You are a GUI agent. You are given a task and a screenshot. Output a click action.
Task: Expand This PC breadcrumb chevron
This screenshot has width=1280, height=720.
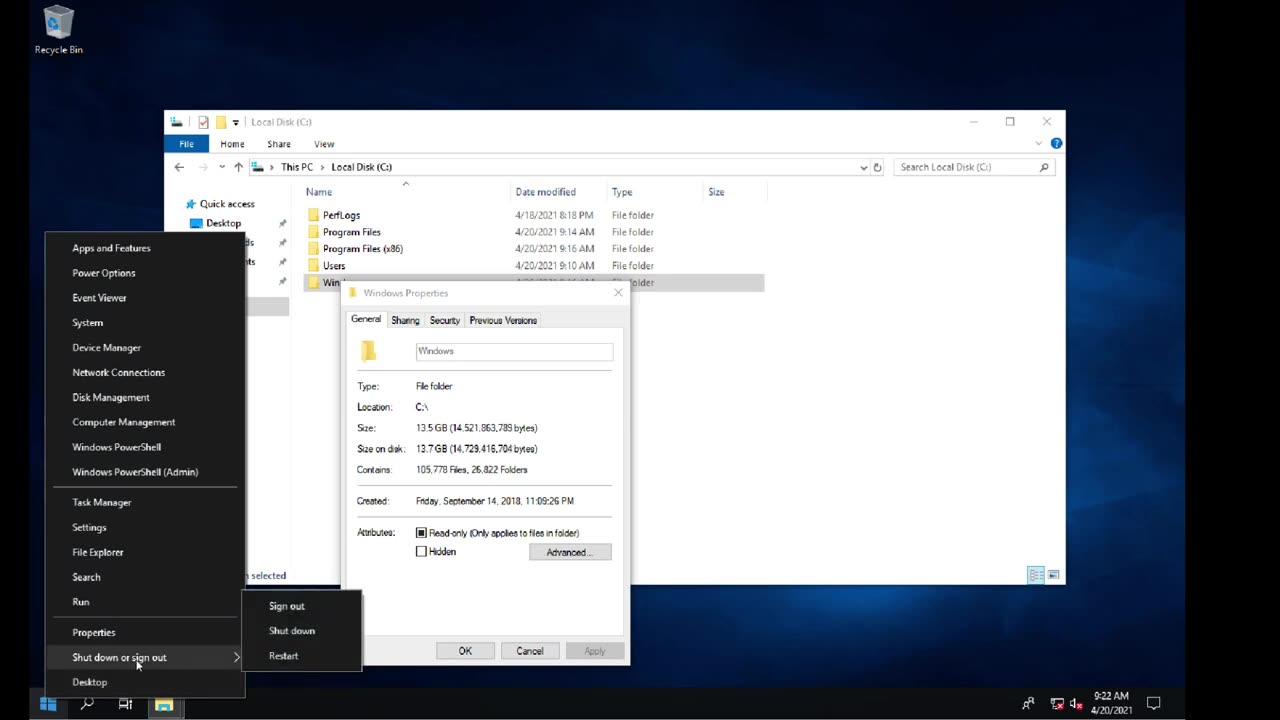322,167
